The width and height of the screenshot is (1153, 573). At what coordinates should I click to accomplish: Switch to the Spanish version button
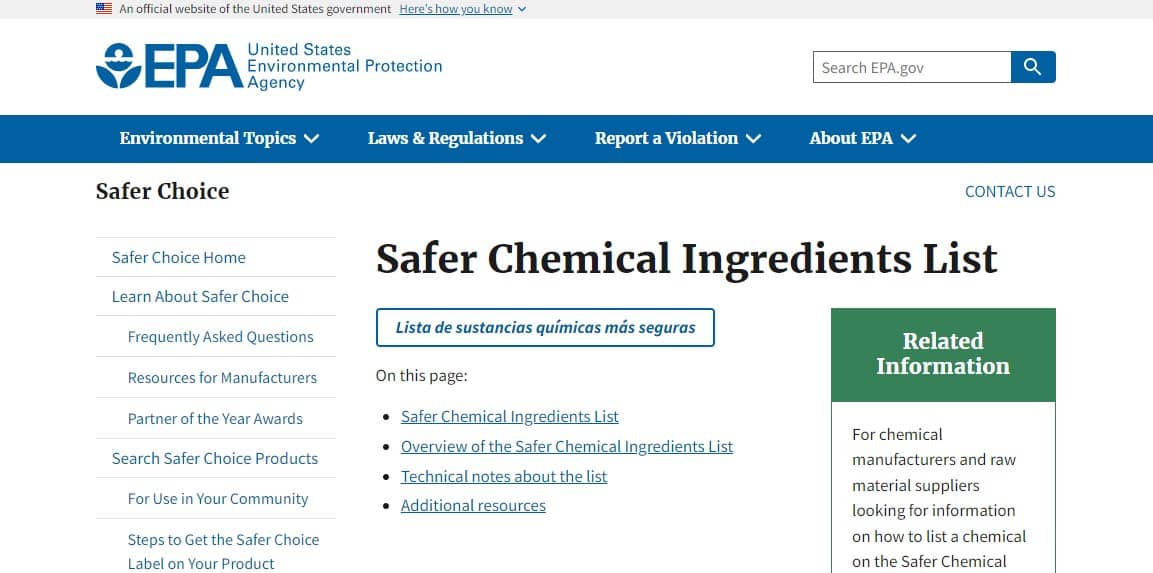point(545,328)
